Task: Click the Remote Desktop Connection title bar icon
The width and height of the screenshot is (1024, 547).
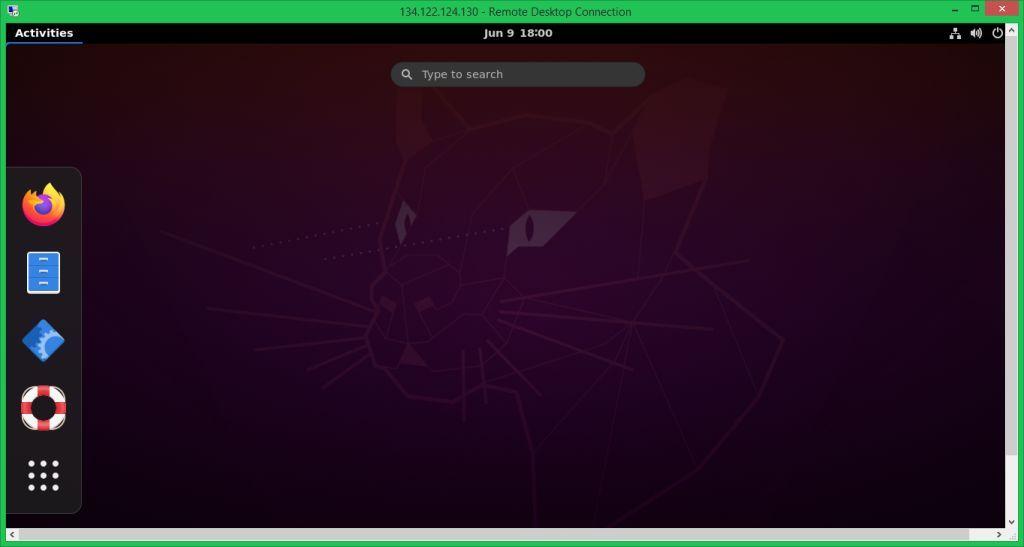Action: pyautogui.click(x=13, y=10)
